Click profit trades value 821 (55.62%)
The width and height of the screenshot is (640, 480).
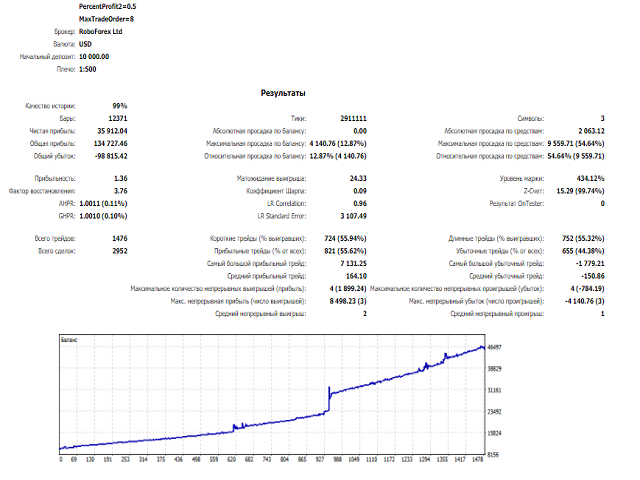(x=345, y=251)
